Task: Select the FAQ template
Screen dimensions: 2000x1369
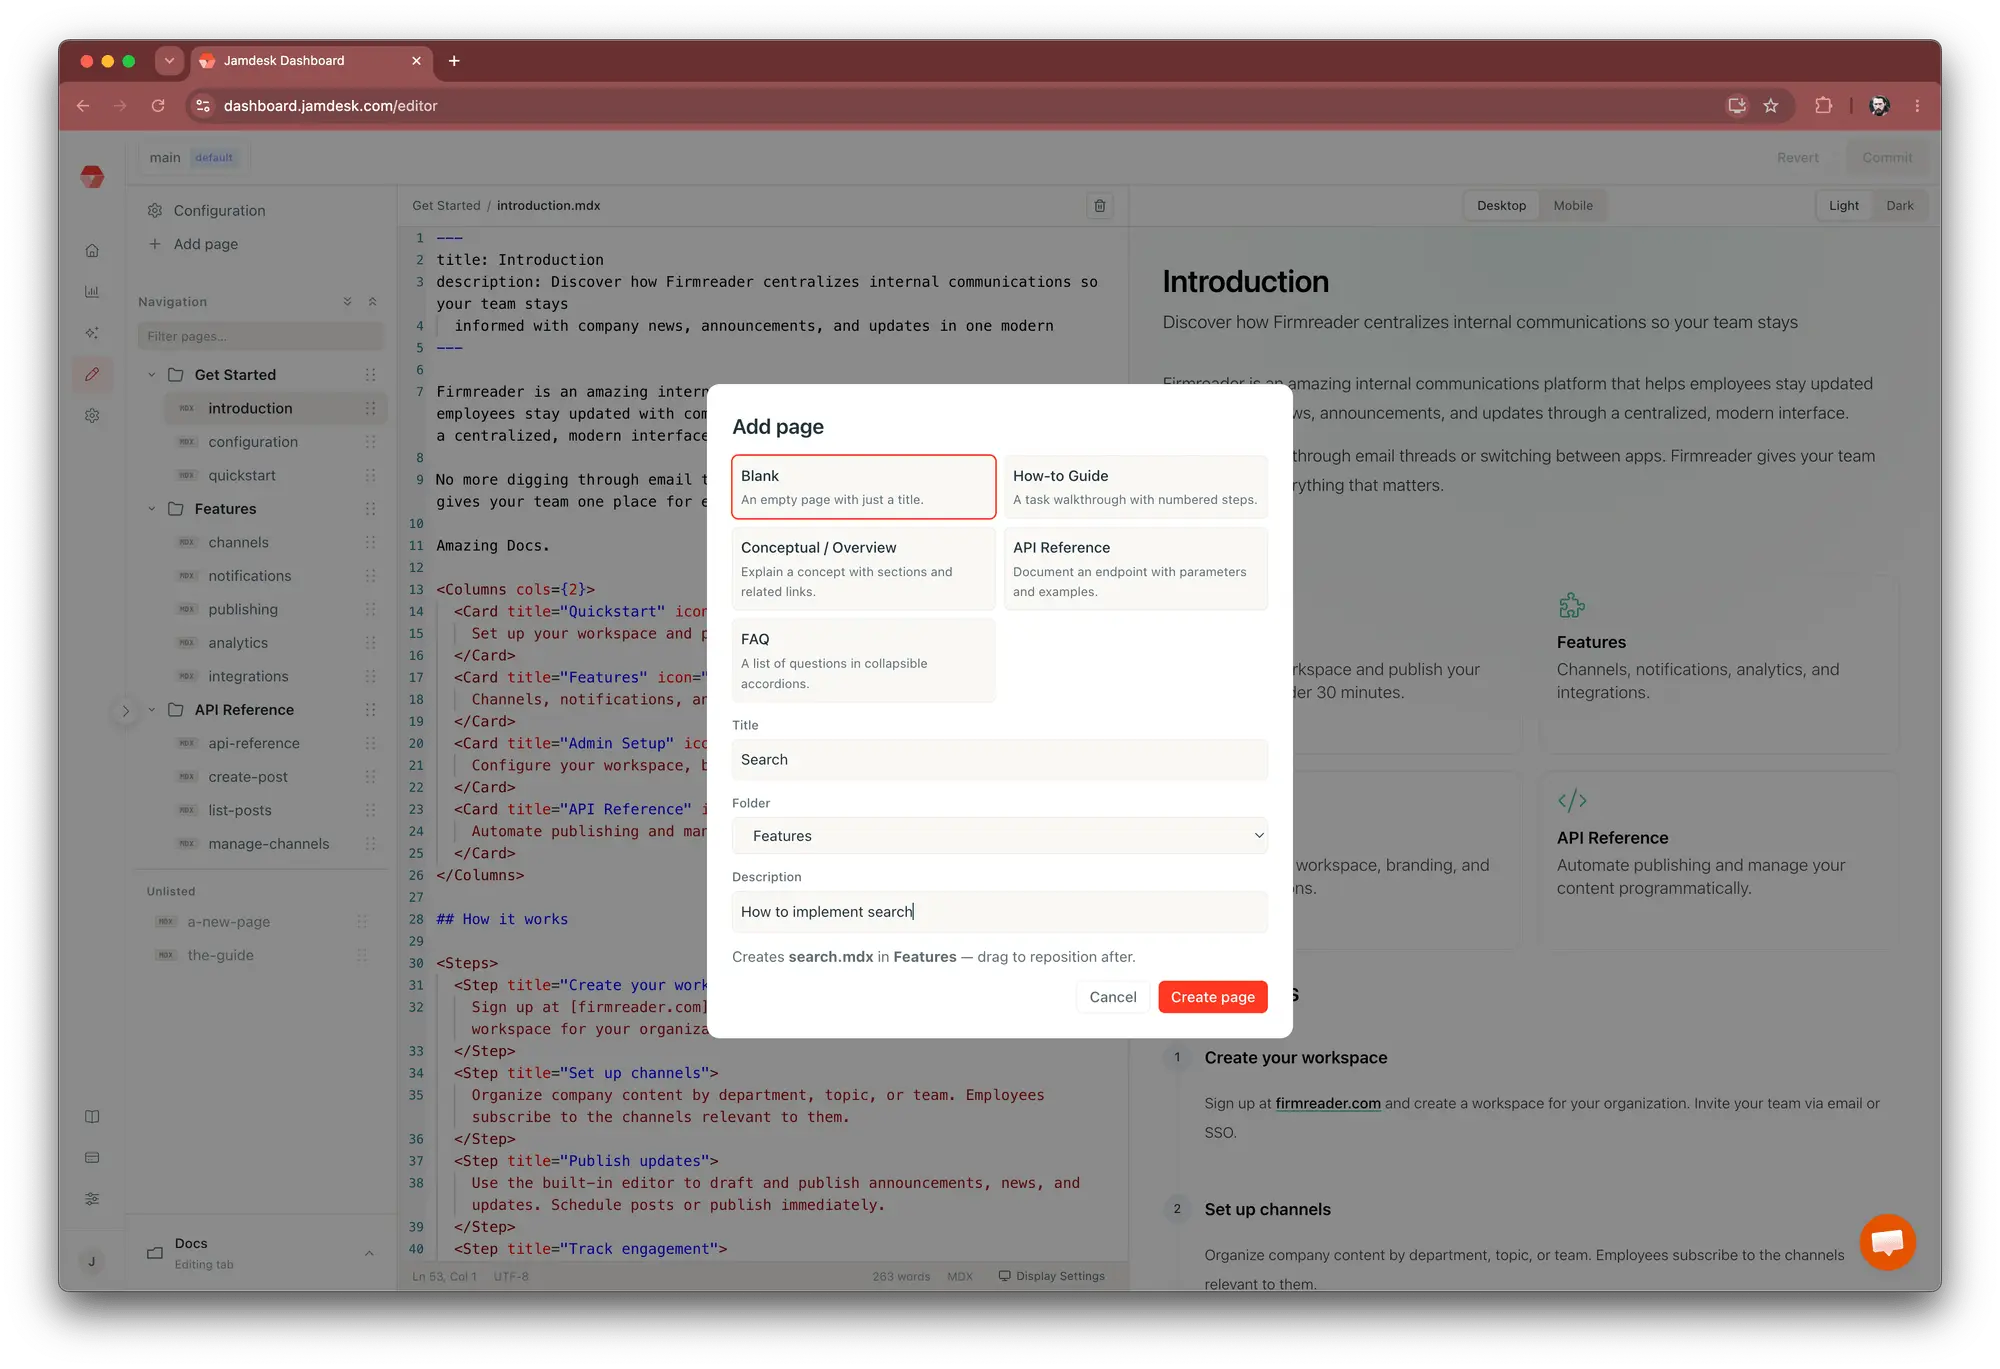Action: (864, 661)
